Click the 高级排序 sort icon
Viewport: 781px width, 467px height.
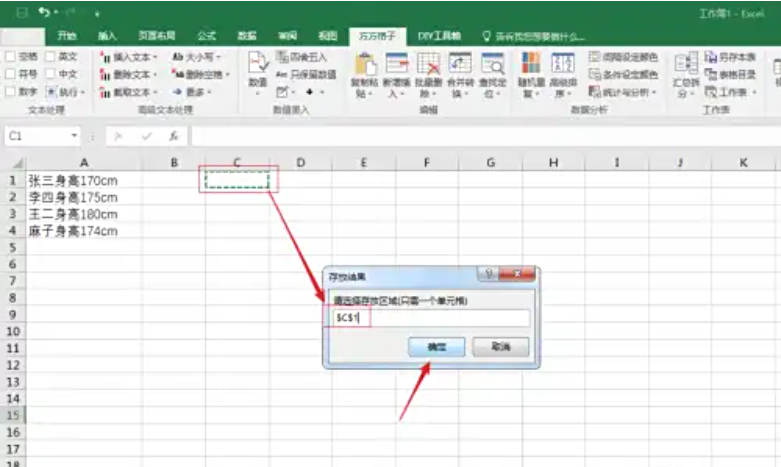[563, 64]
